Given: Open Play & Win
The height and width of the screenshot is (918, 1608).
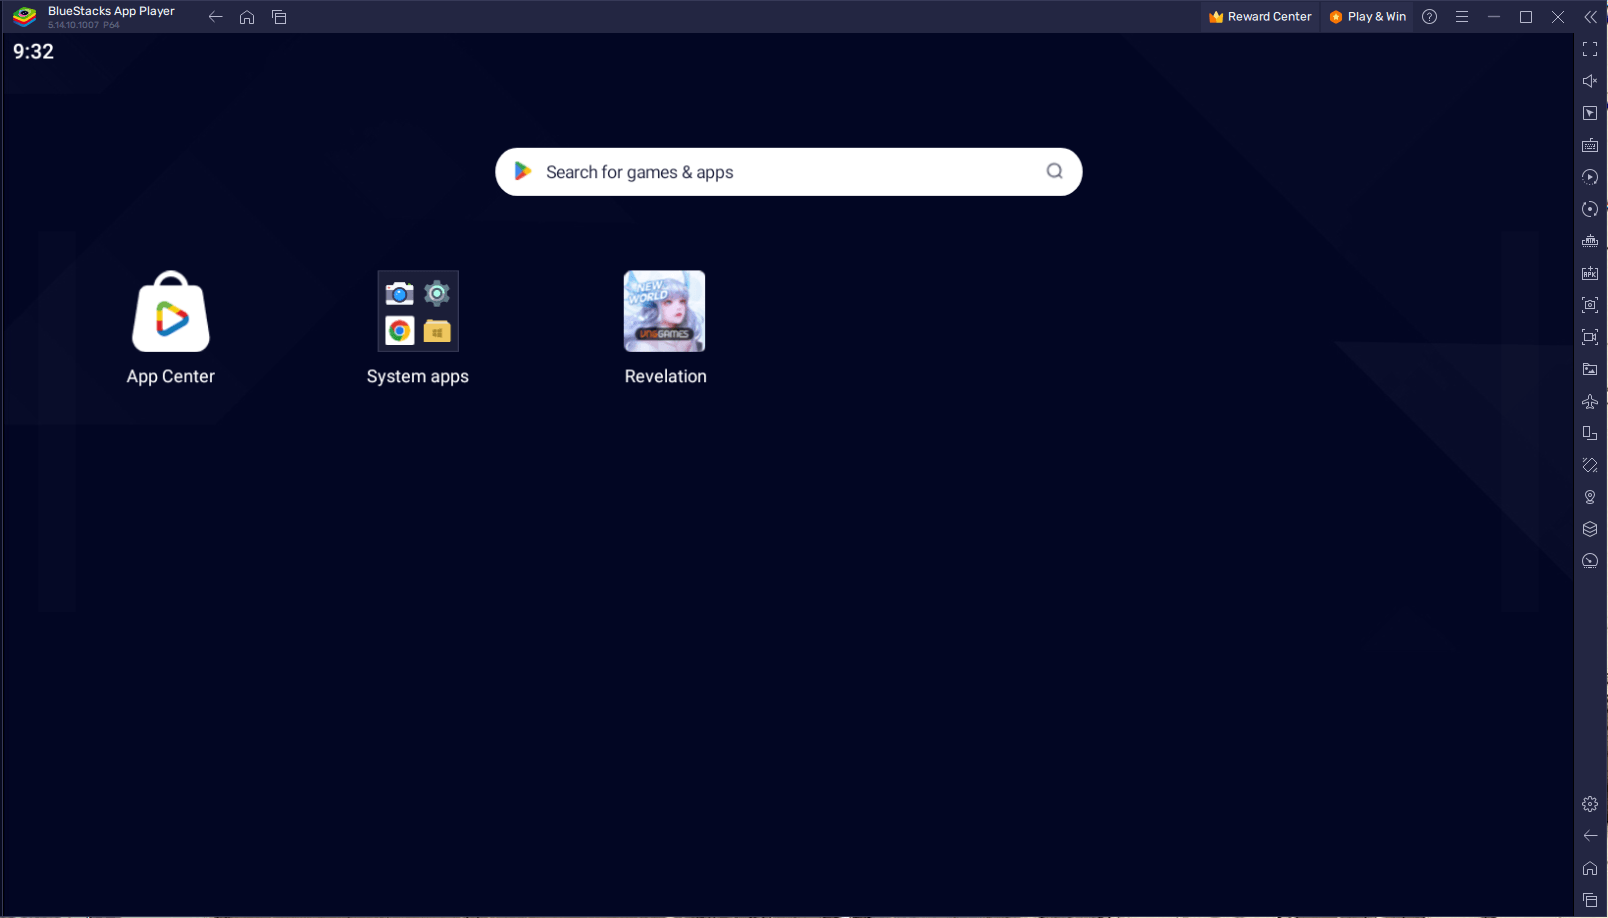Looking at the screenshot, I should point(1367,17).
